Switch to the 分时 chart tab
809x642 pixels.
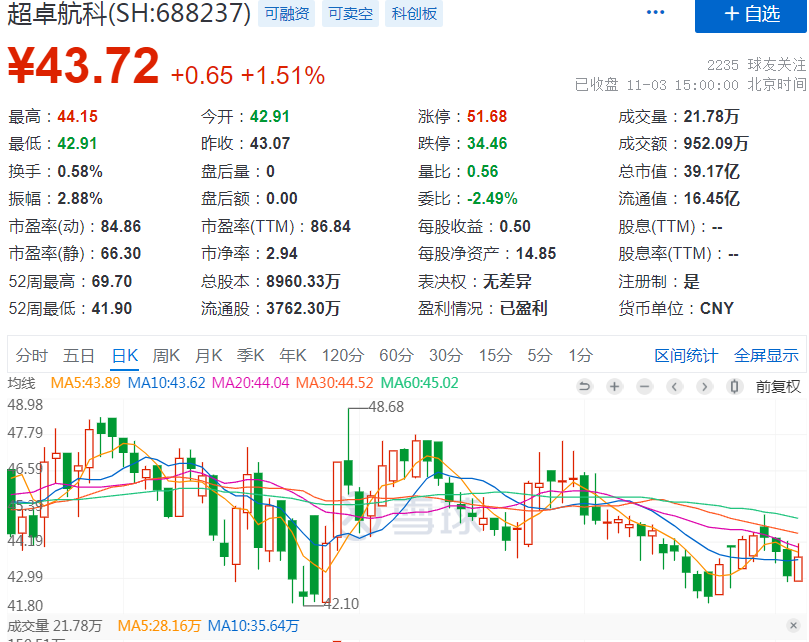point(31,356)
